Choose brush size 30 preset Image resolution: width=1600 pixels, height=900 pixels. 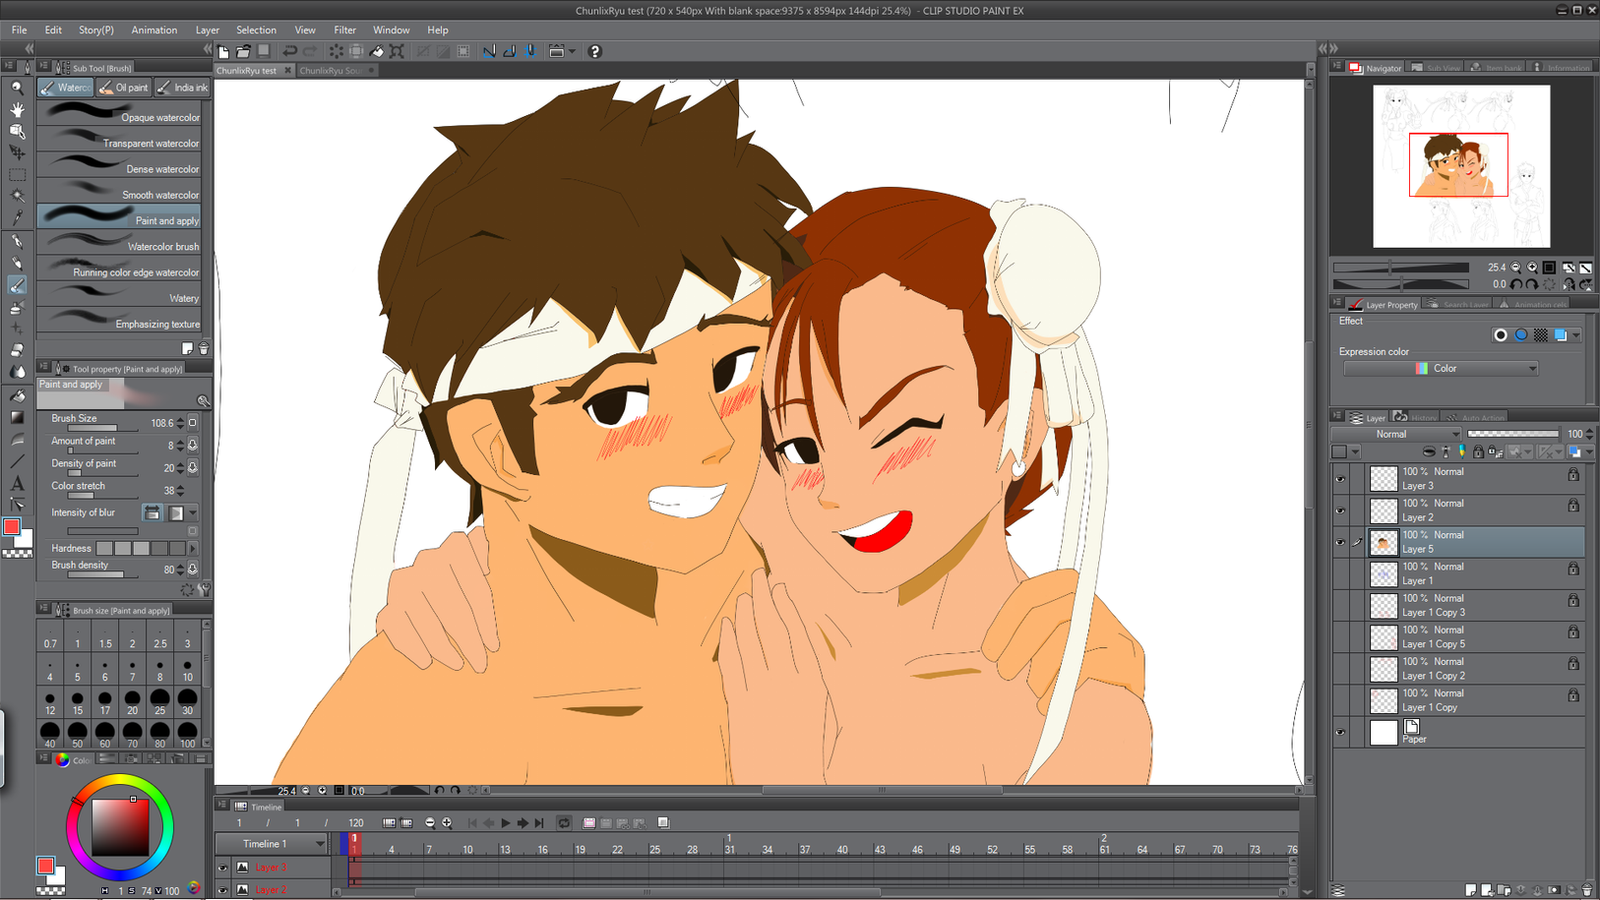[x=187, y=701]
